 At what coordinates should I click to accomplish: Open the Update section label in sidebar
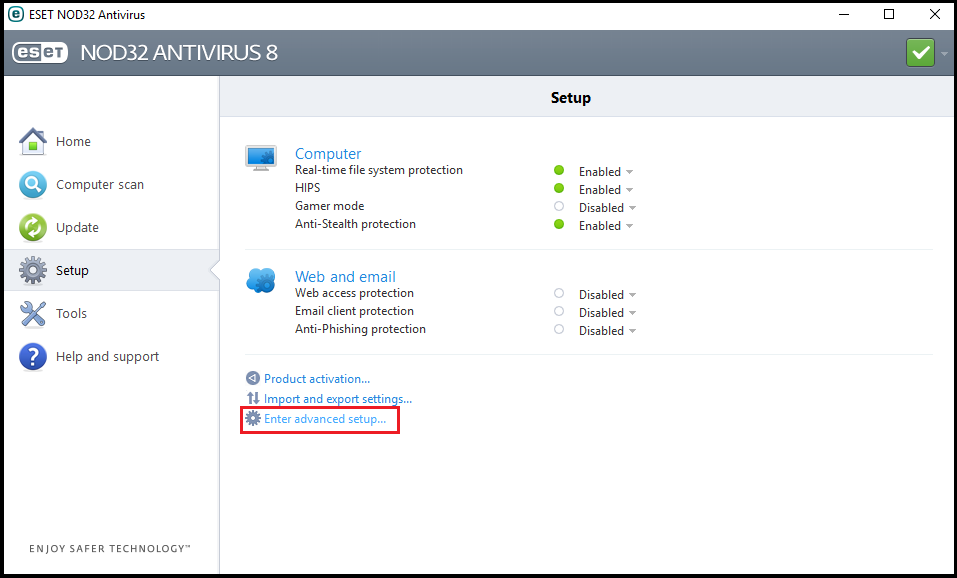77,228
